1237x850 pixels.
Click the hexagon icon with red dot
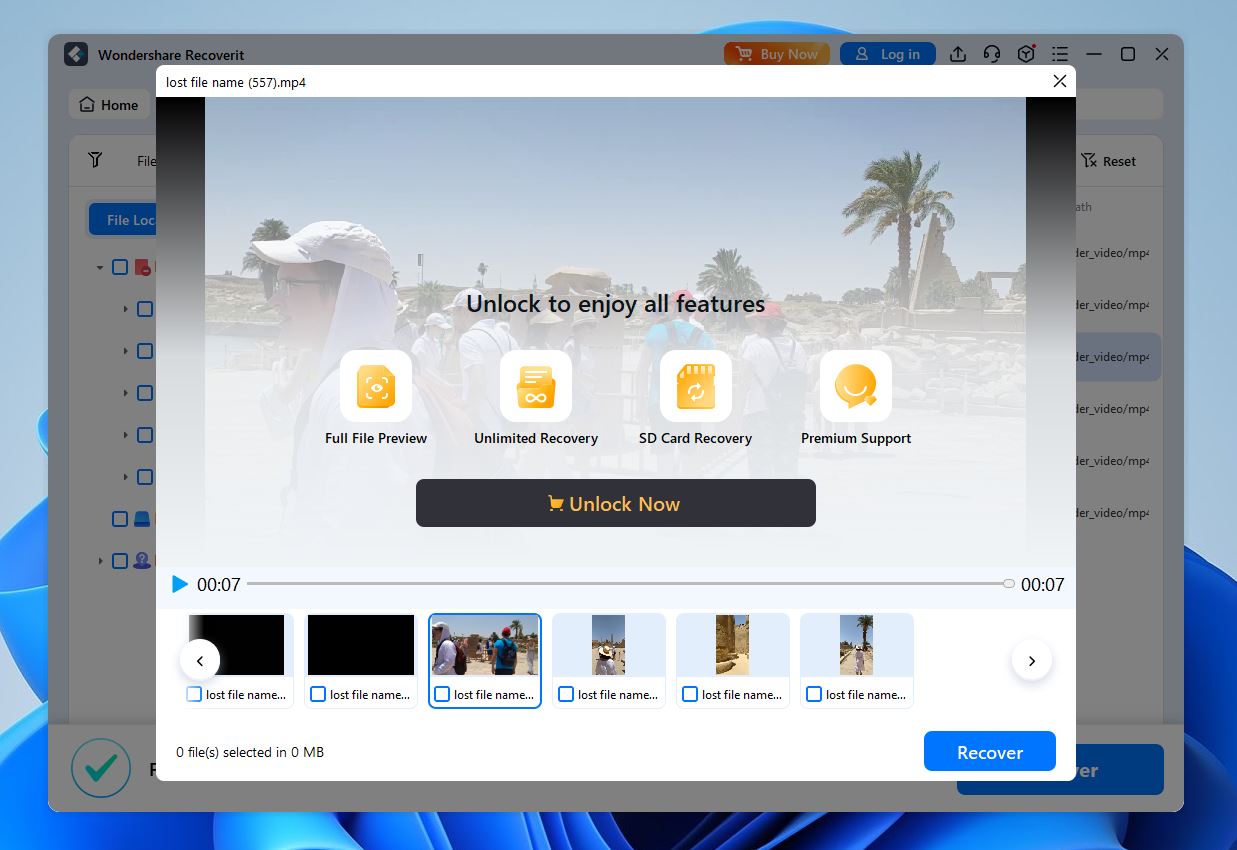[1026, 54]
